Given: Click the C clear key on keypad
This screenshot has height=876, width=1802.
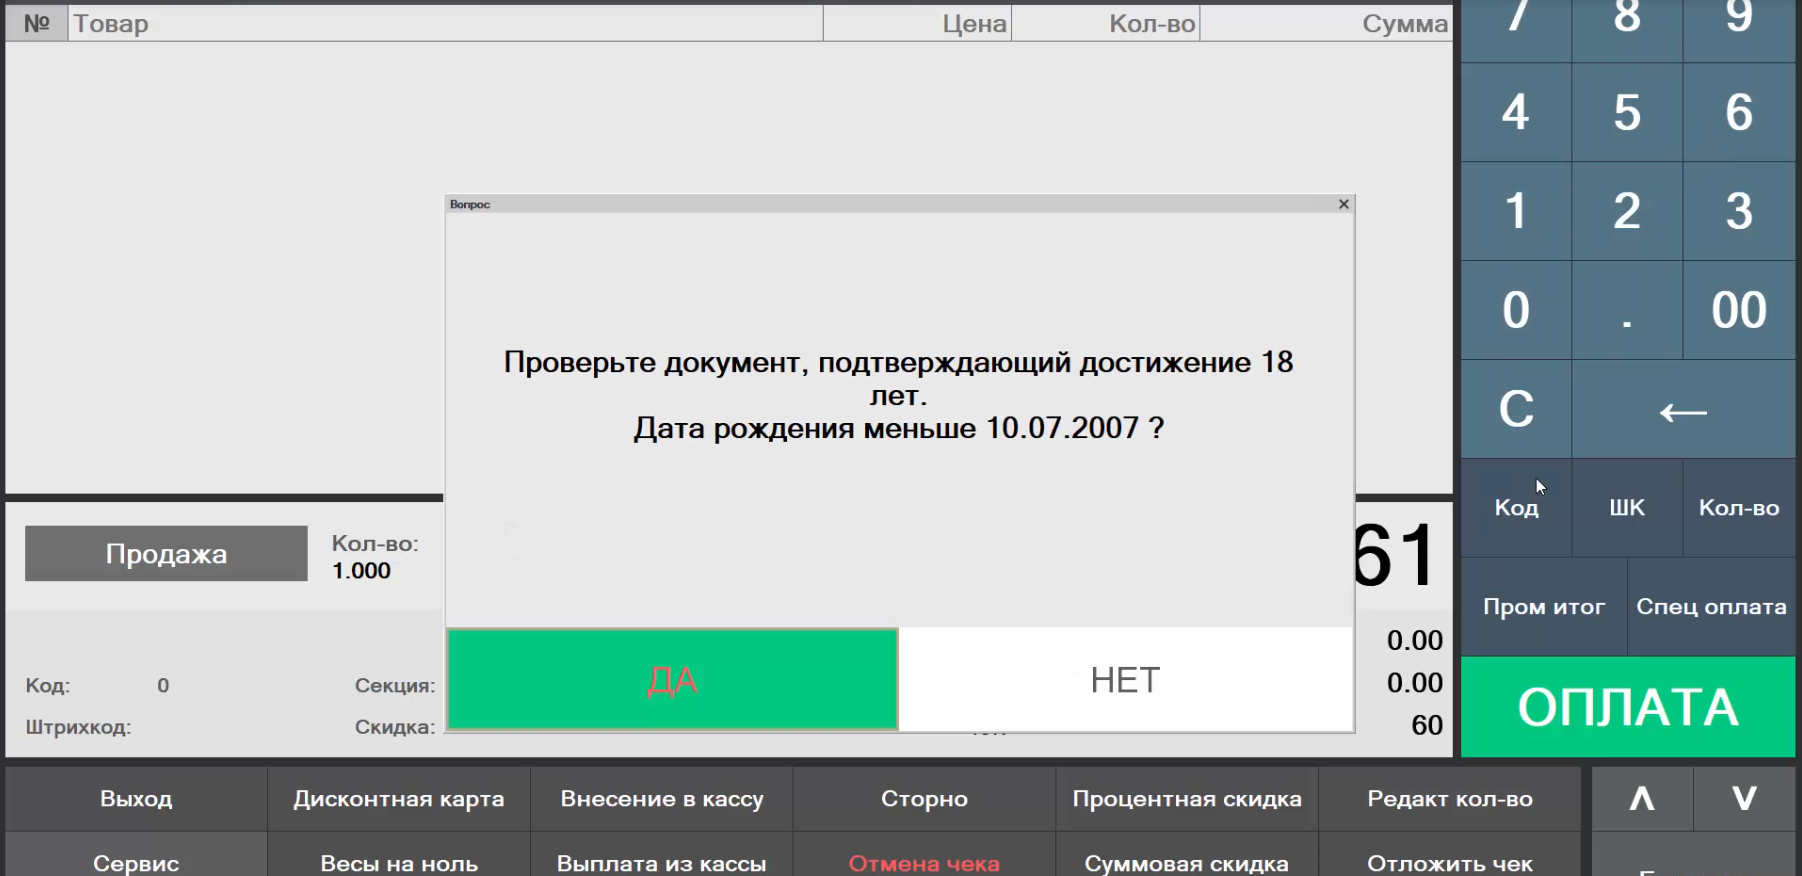Looking at the screenshot, I should coord(1515,409).
